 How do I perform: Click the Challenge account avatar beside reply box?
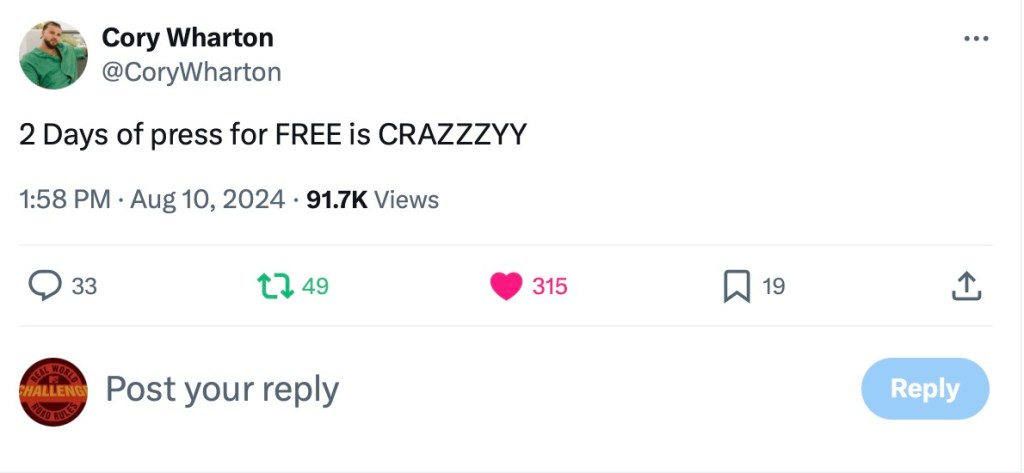click(54, 391)
